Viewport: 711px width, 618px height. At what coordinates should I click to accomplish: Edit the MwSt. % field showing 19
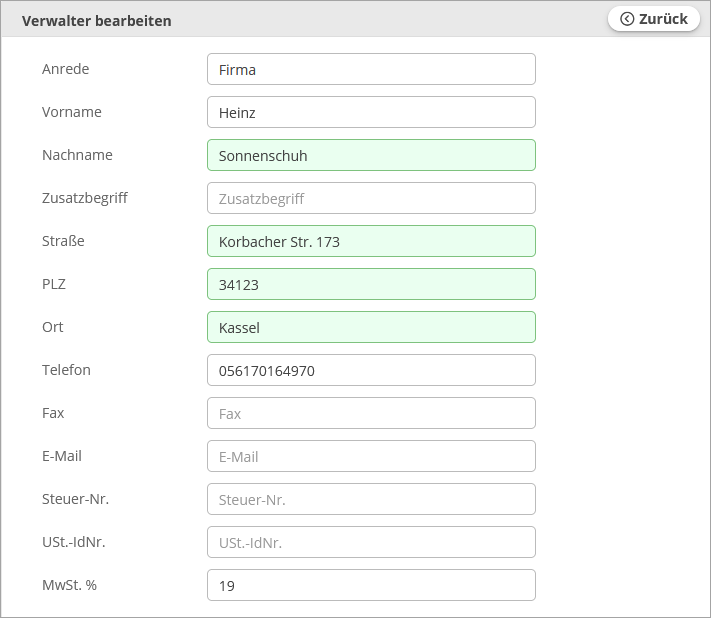pos(370,586)
